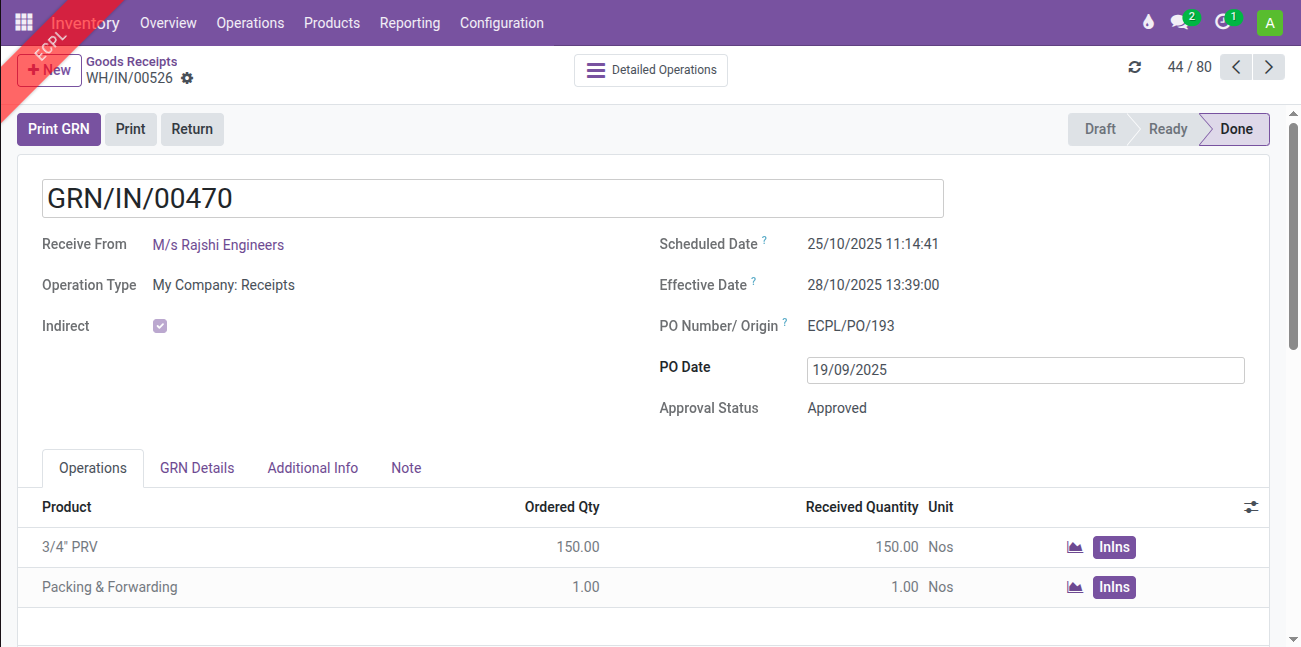The width and height of the screenshot is (1301, 647).
Task: Click the gear icon beside WH/IN/00526
Action: pyautogui.click(x=187, y=78)
